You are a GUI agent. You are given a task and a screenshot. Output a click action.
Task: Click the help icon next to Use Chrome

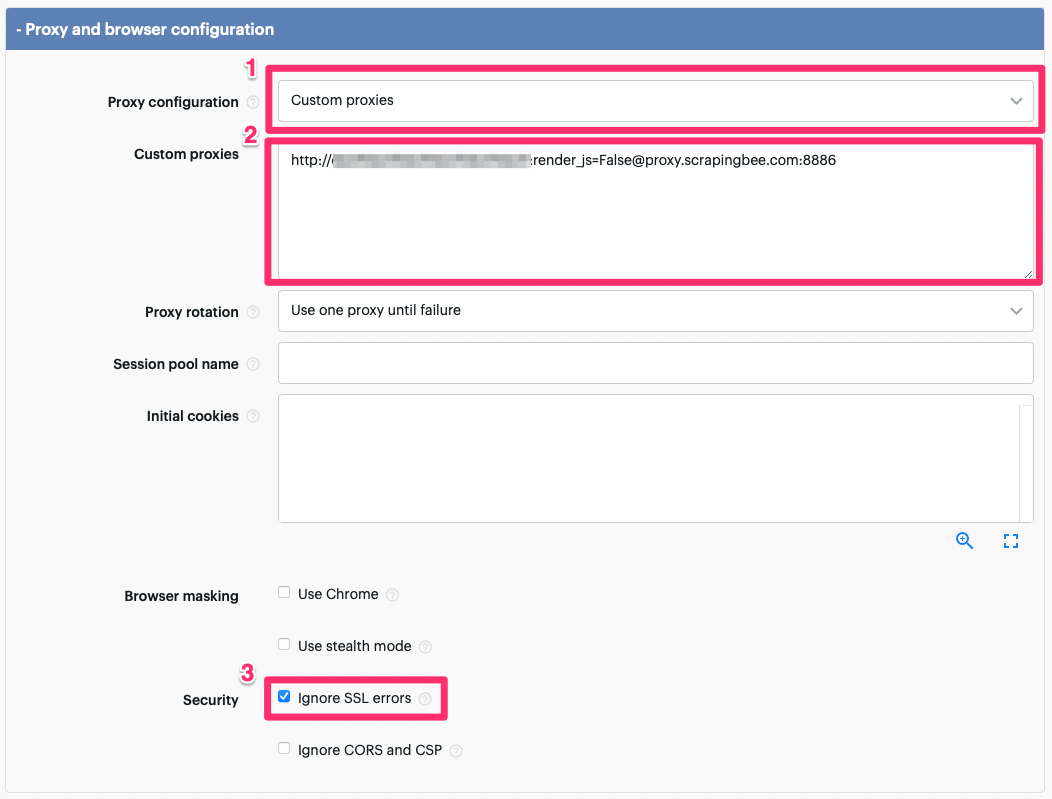(392, 595)
